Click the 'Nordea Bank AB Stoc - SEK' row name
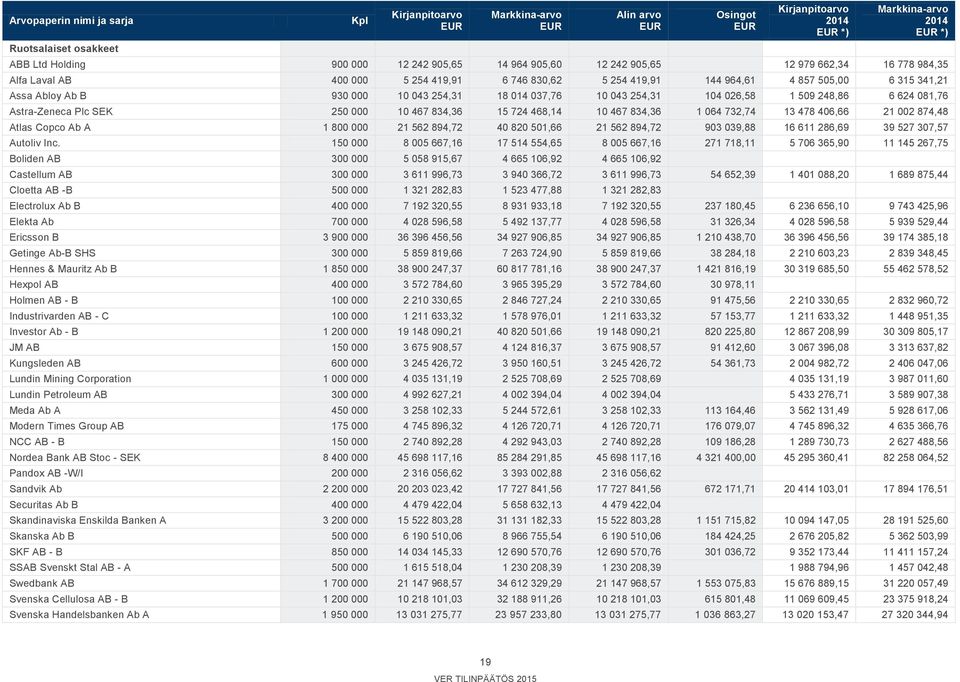The height and width of the screenshot is (682, 960). point(75,457)
